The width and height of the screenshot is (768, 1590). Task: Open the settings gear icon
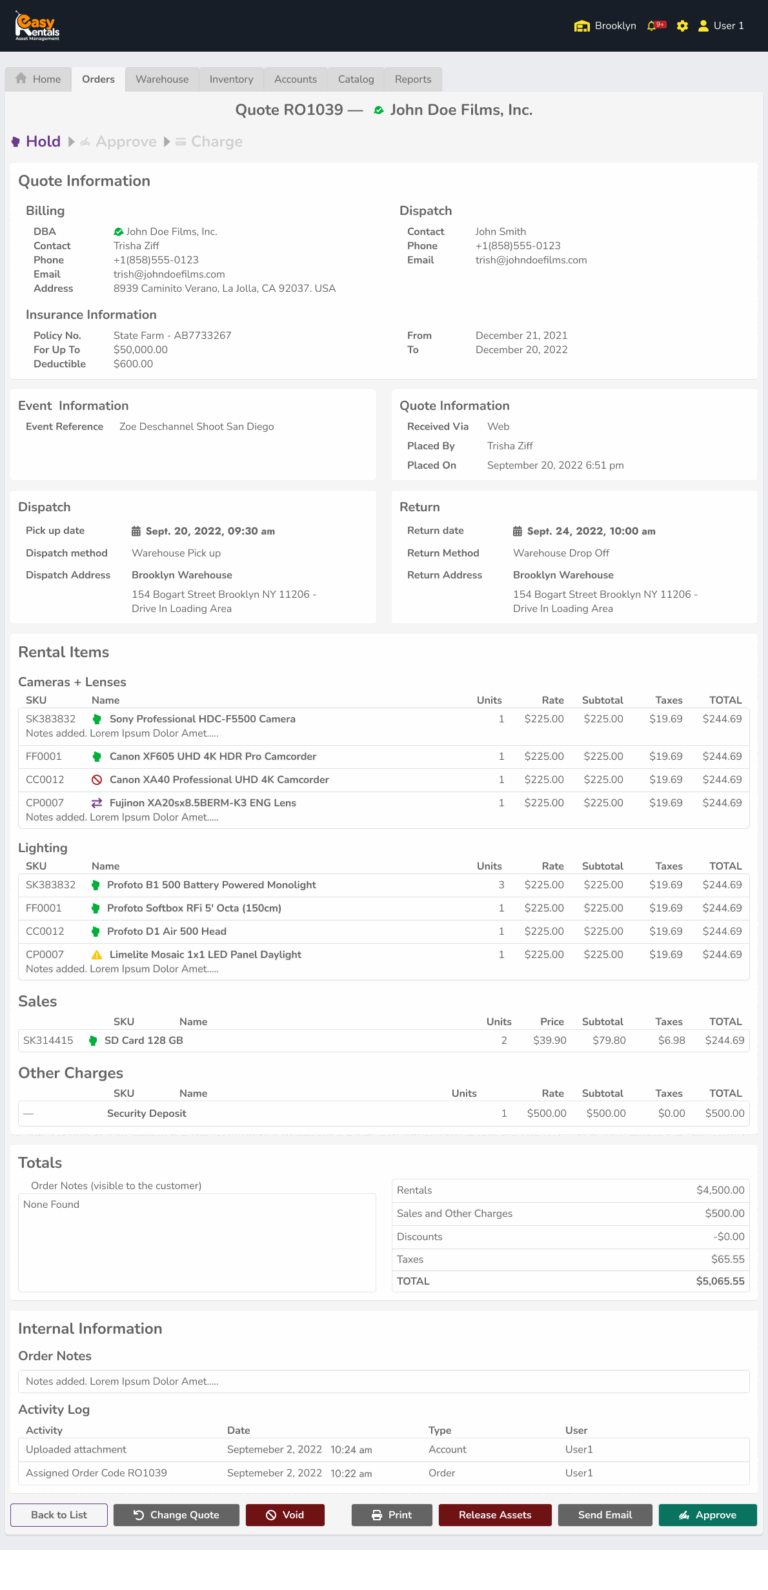coord(682,26)
